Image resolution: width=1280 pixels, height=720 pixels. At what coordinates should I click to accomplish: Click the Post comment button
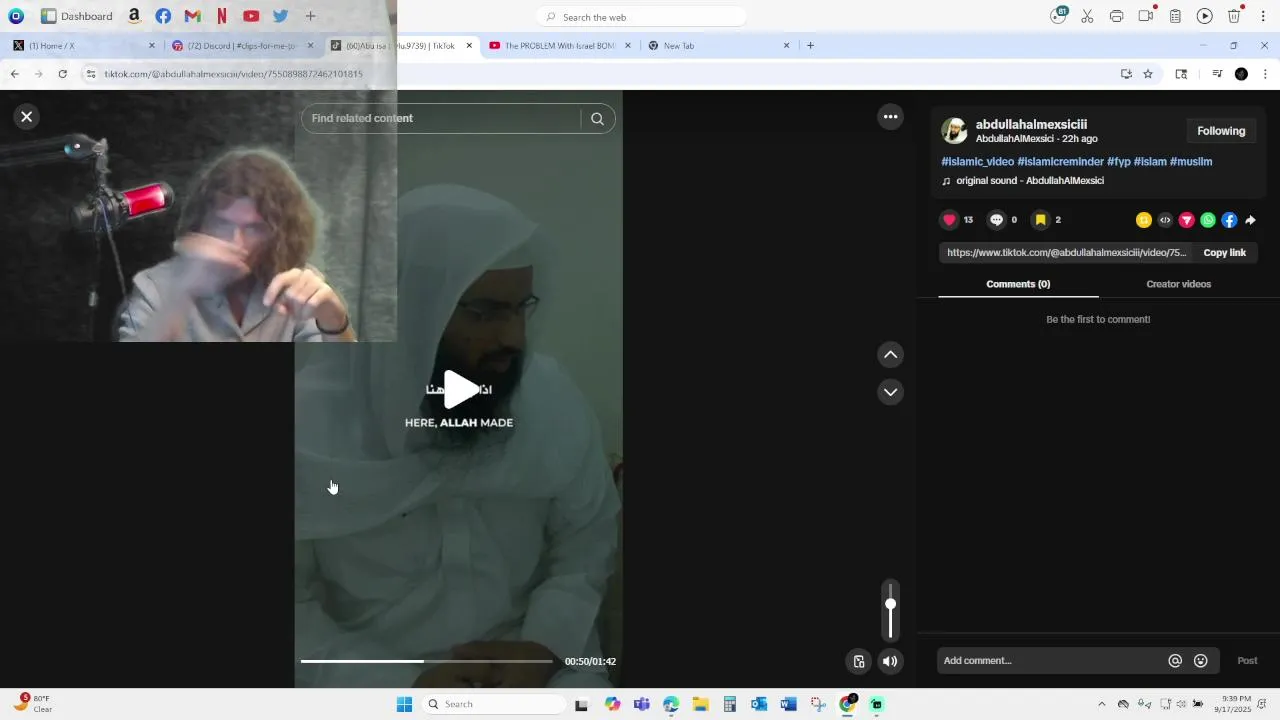coord(1247,661)
